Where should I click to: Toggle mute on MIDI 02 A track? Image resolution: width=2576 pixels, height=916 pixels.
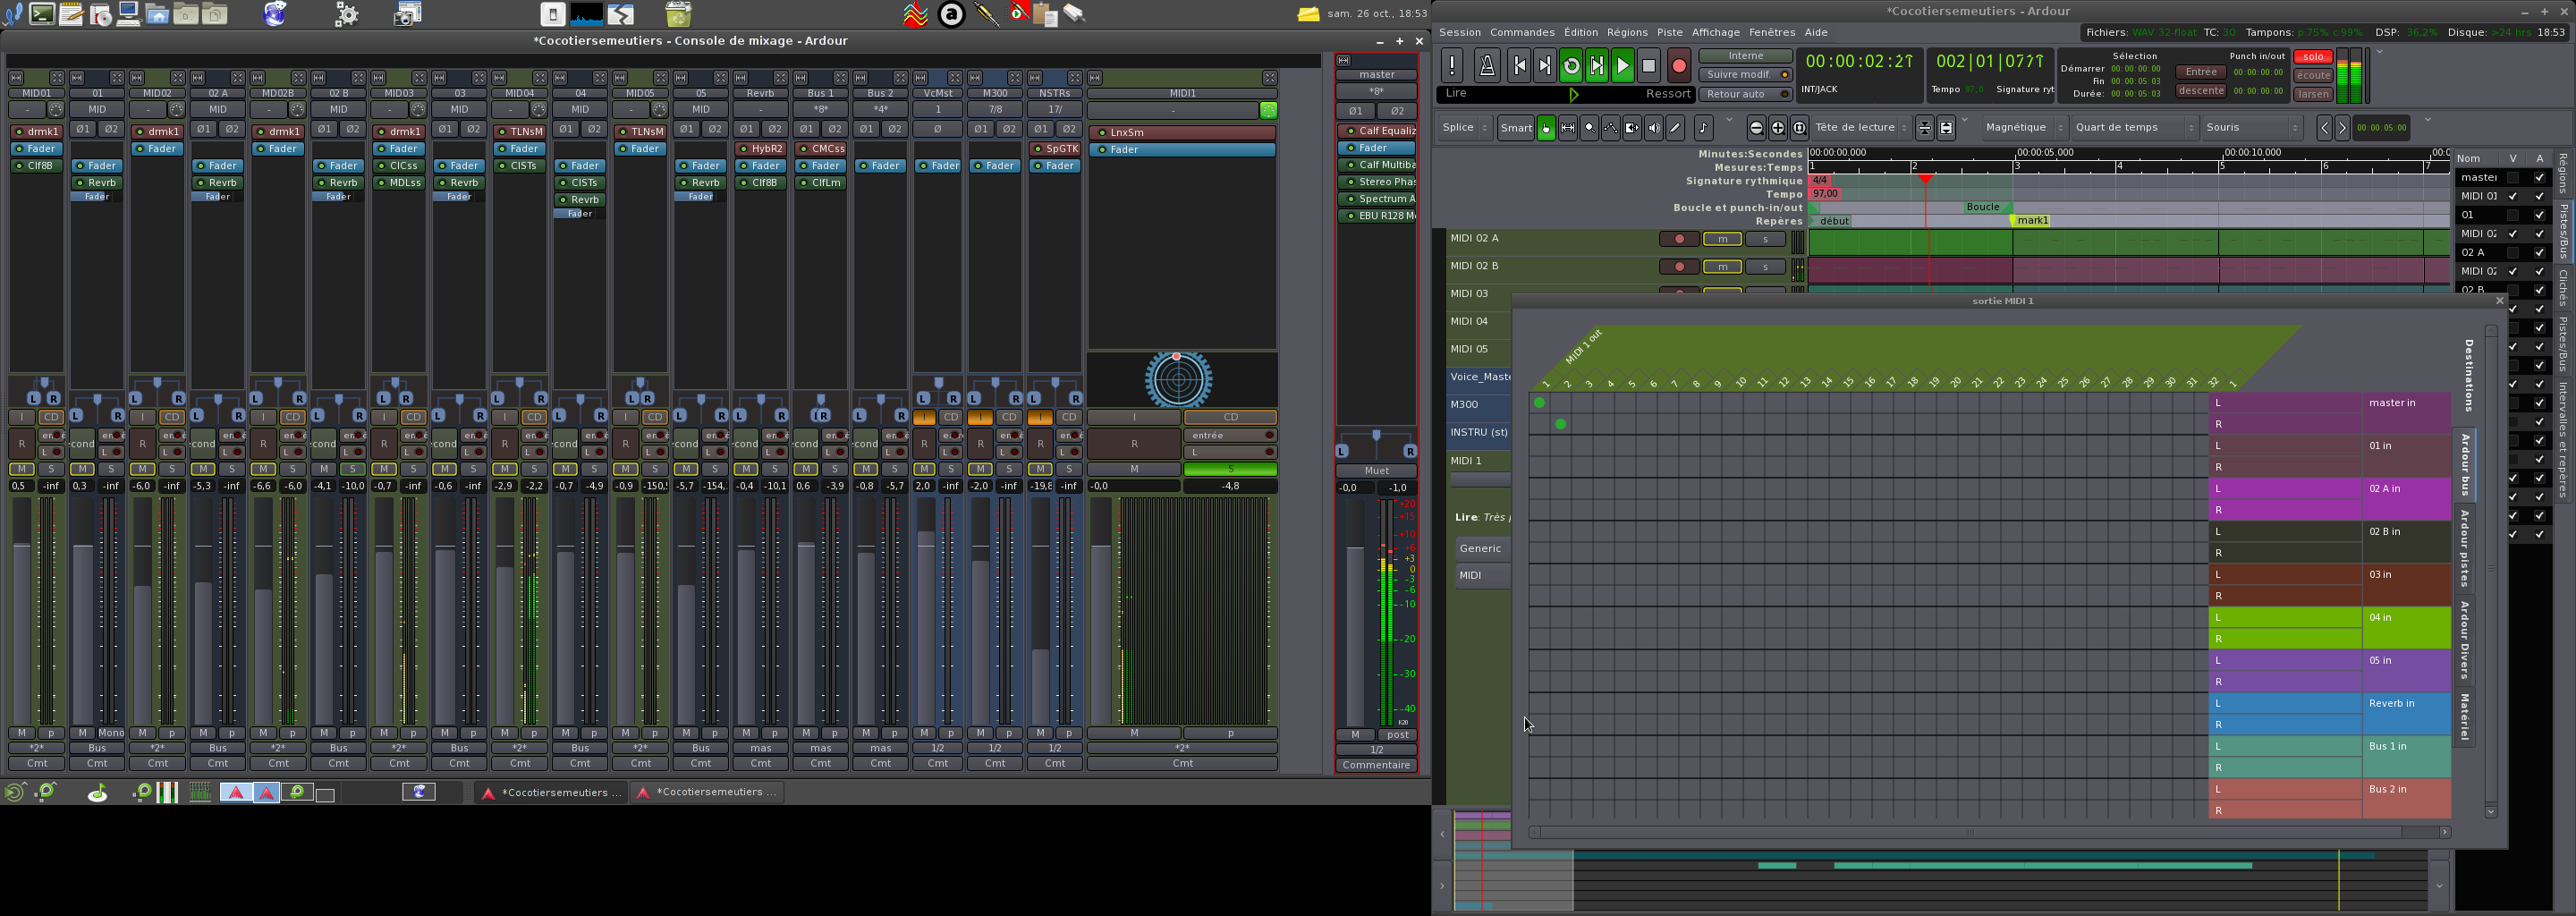[x=1722, y=239]
